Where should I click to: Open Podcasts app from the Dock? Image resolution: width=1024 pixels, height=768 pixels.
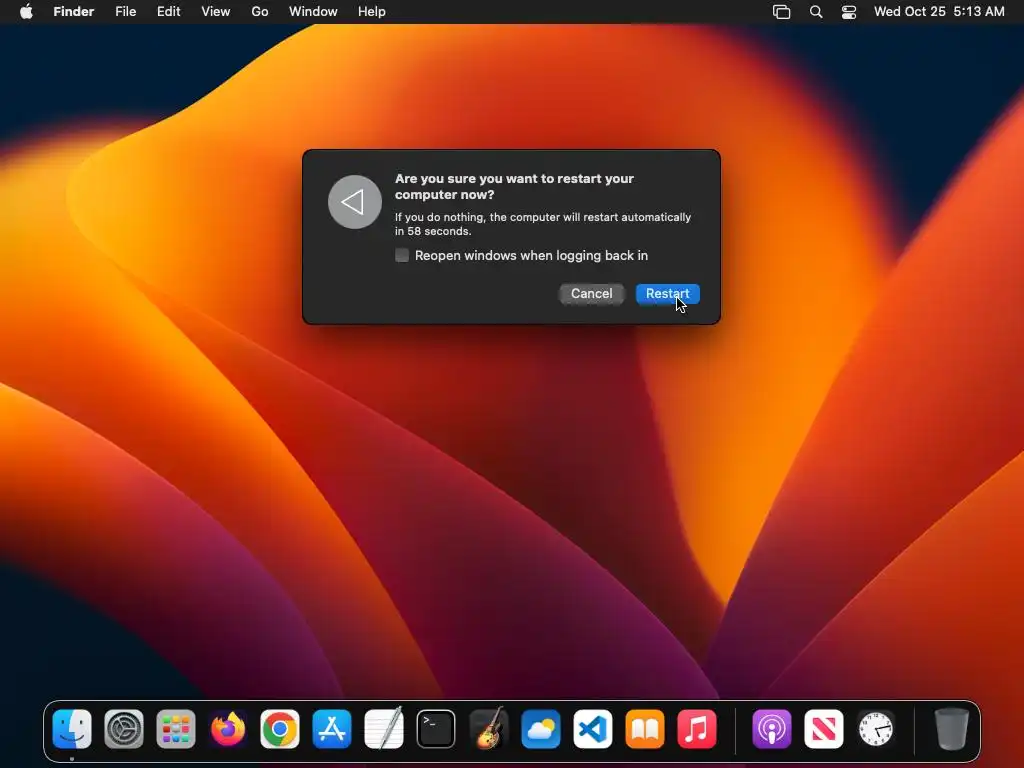(x=772, y=729)
